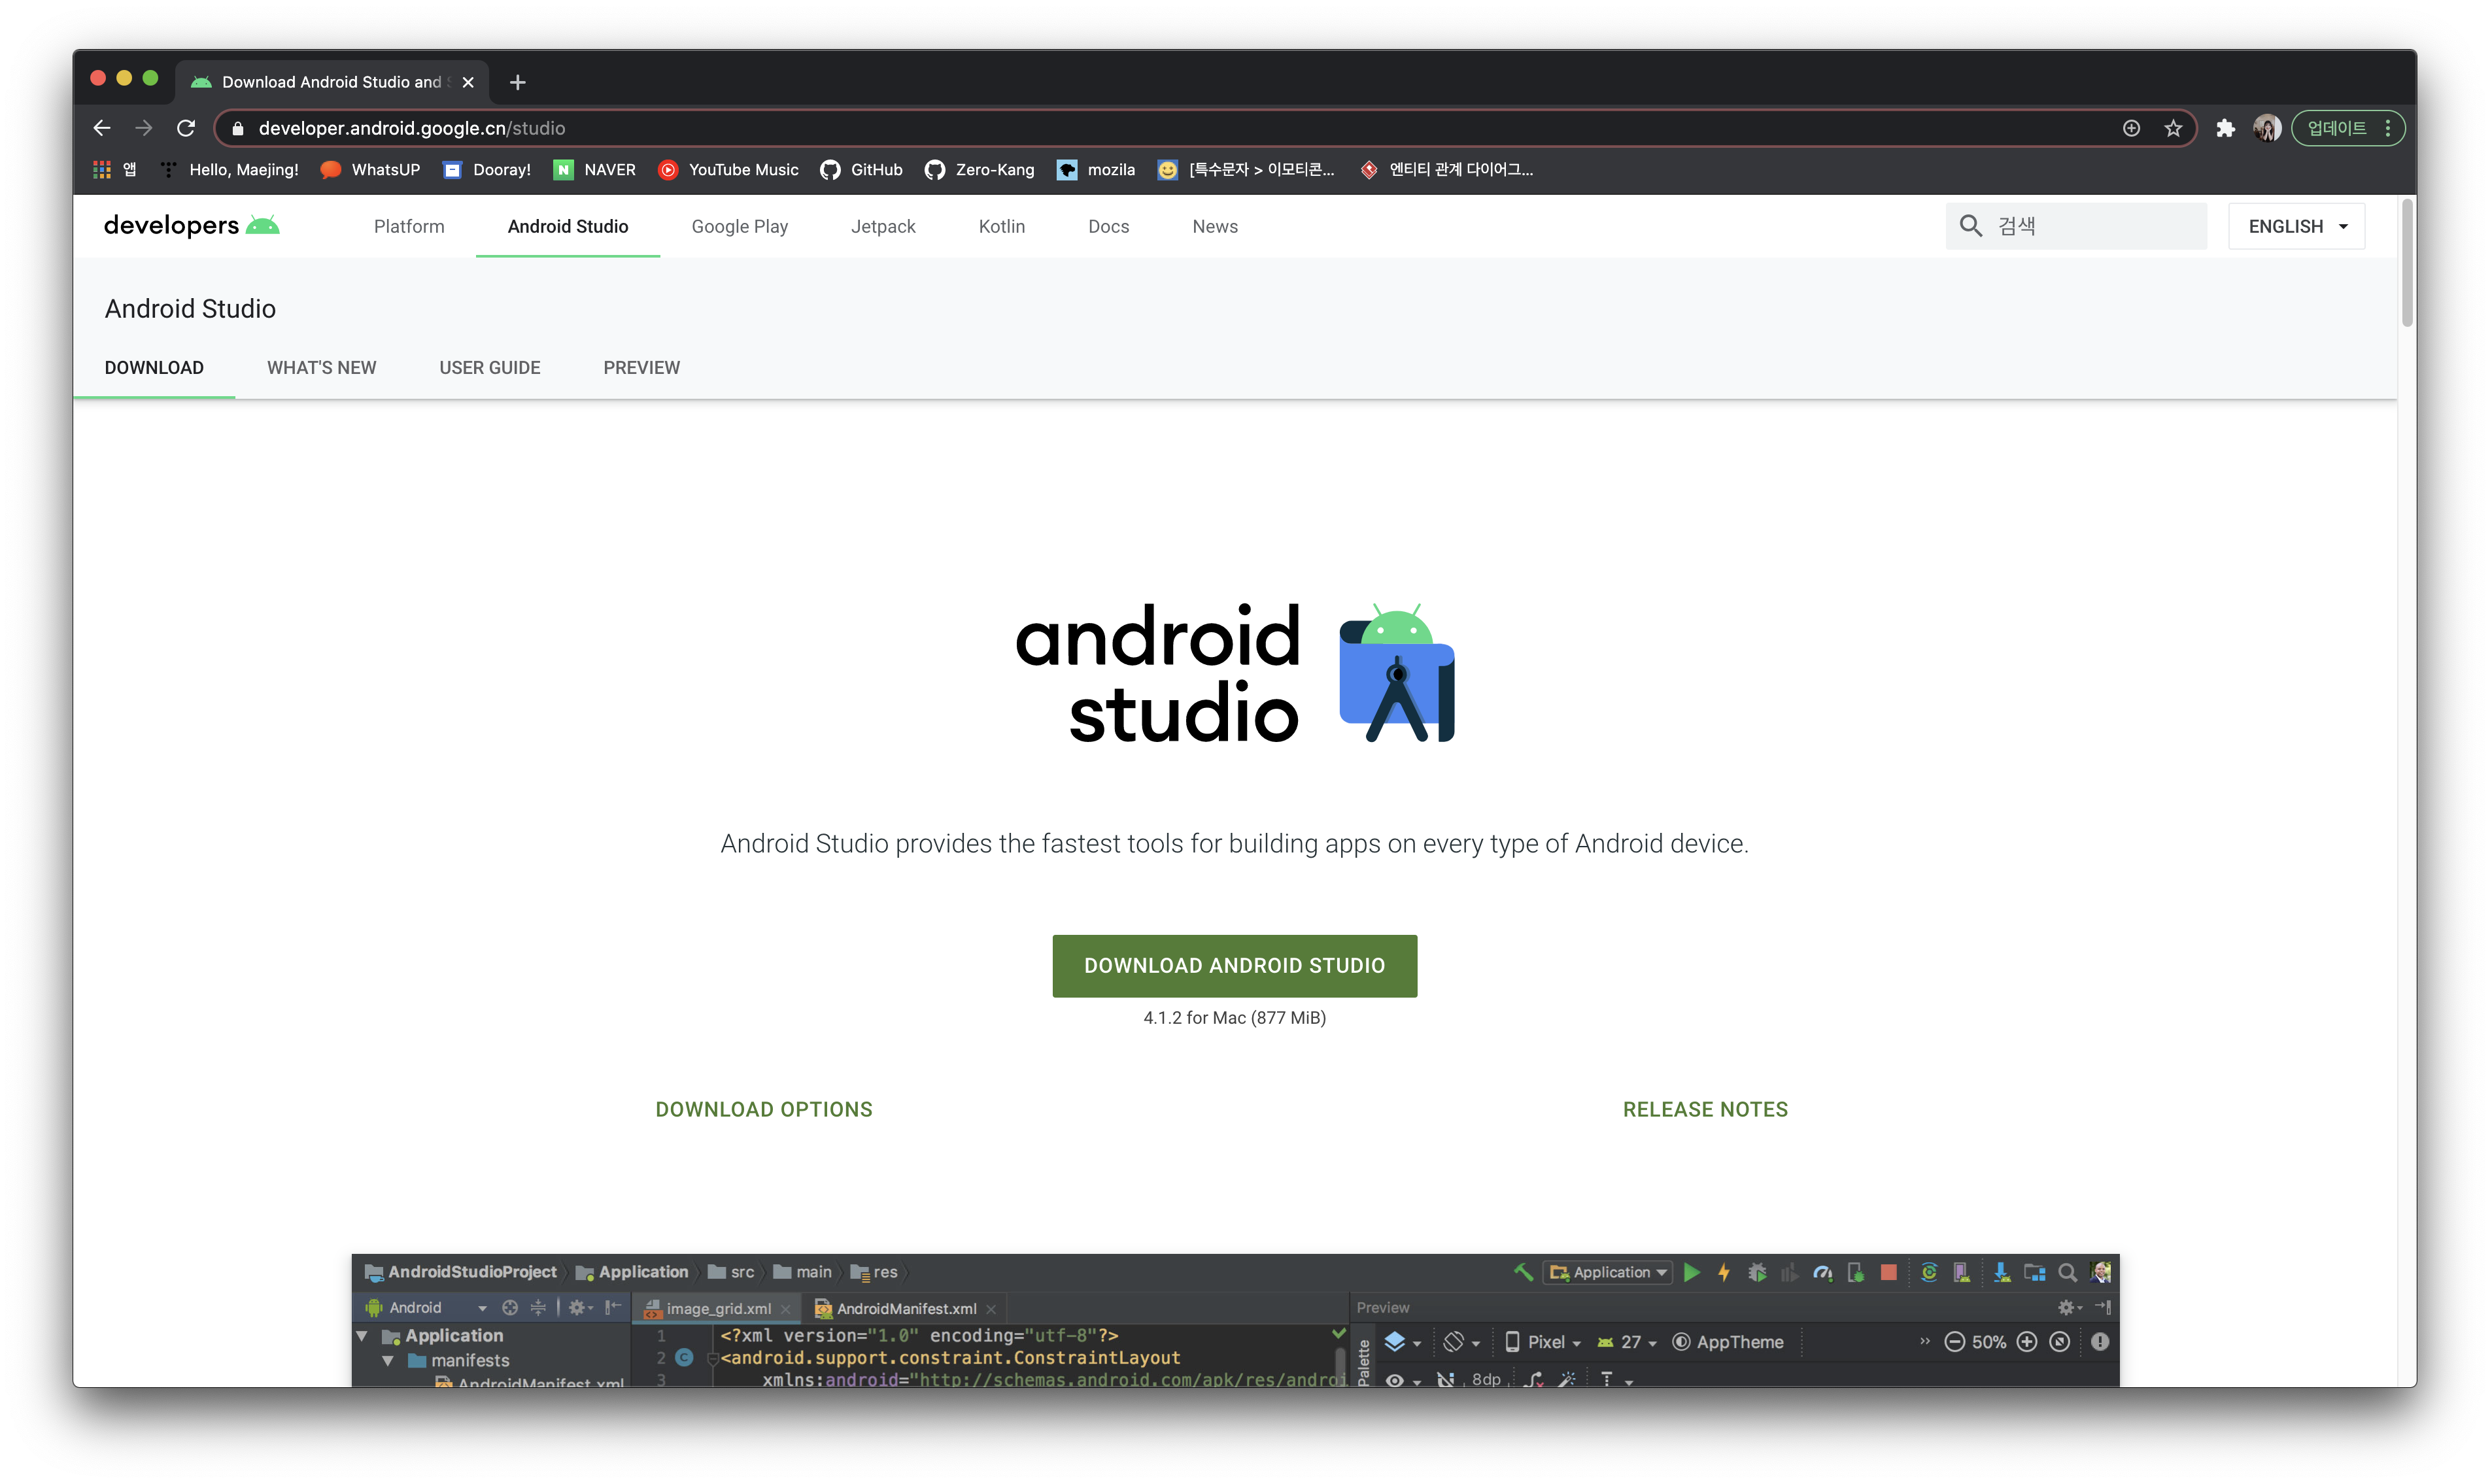Open a new browser tab
Image resolution: width=2490 pixels, height=1484 pixels.
517,82
